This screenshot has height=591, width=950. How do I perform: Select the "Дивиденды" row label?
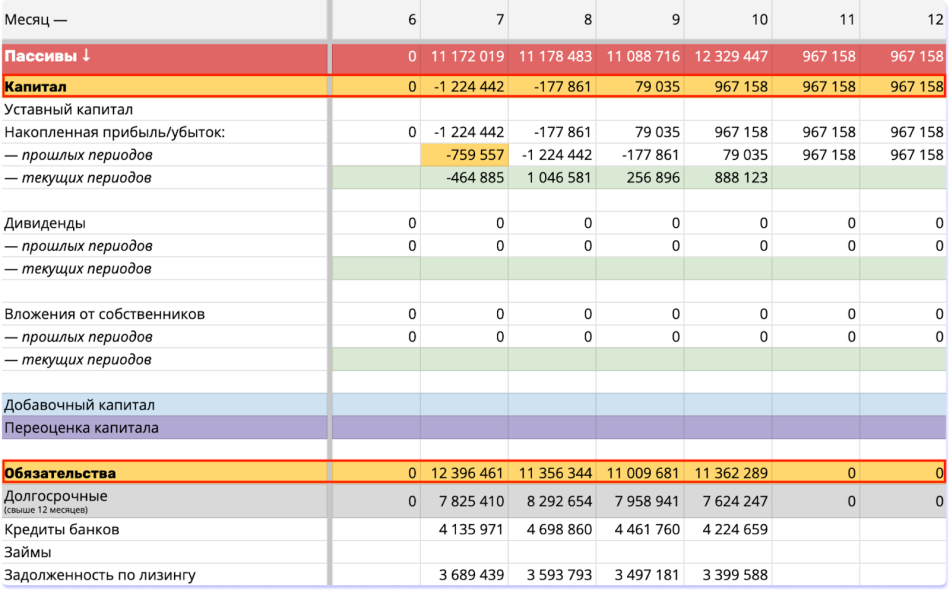pyautogui.click(x=45, y=223)
